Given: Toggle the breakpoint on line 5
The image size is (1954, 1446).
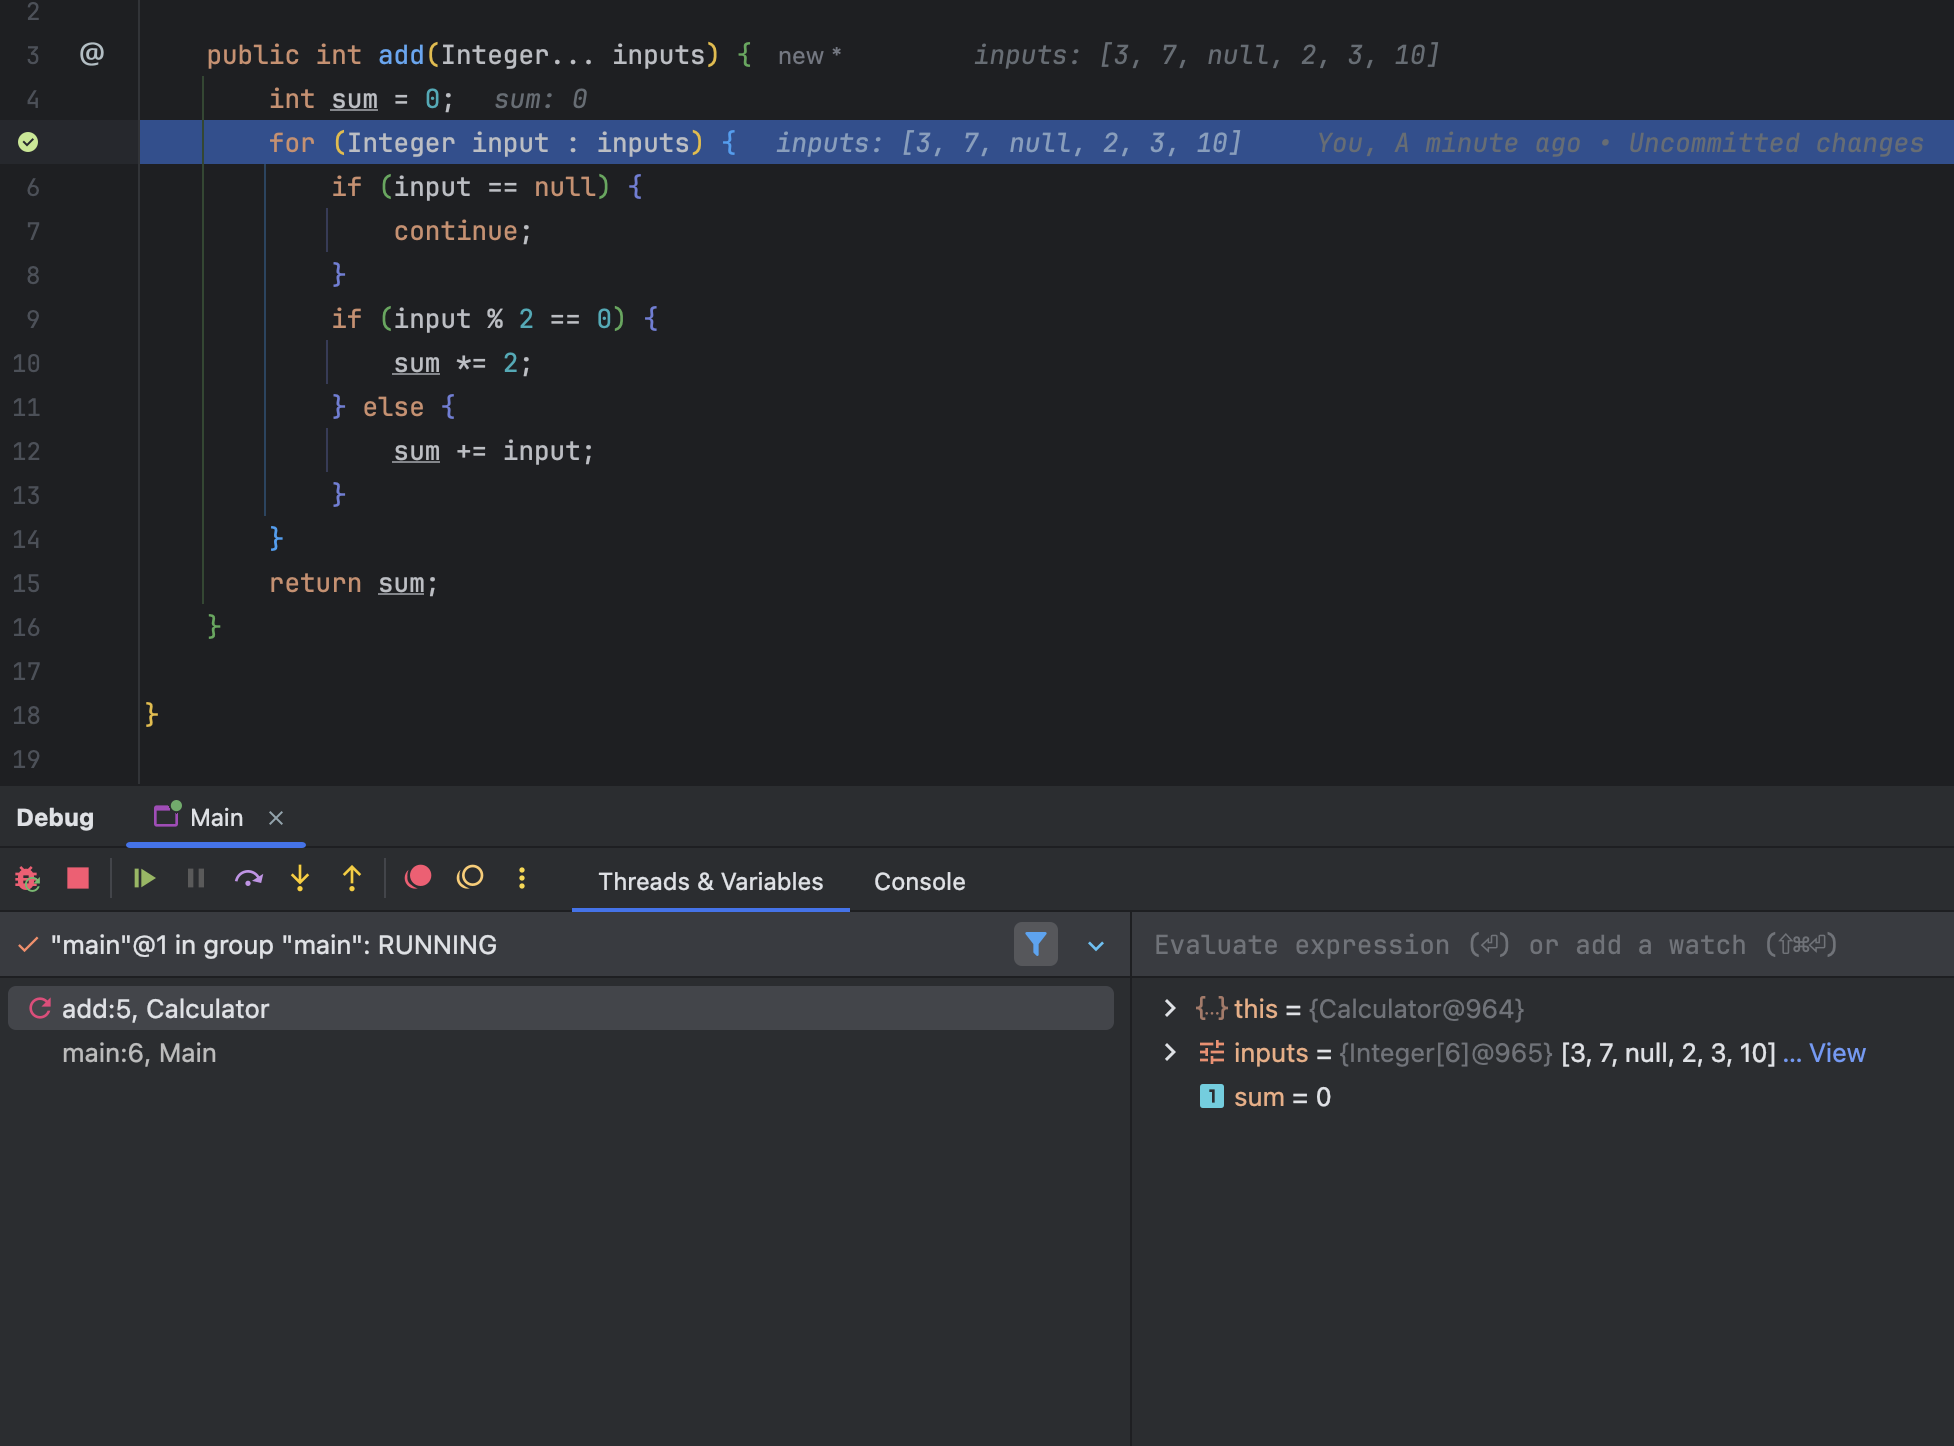Looking at the screenshot, I should point(28,142).
